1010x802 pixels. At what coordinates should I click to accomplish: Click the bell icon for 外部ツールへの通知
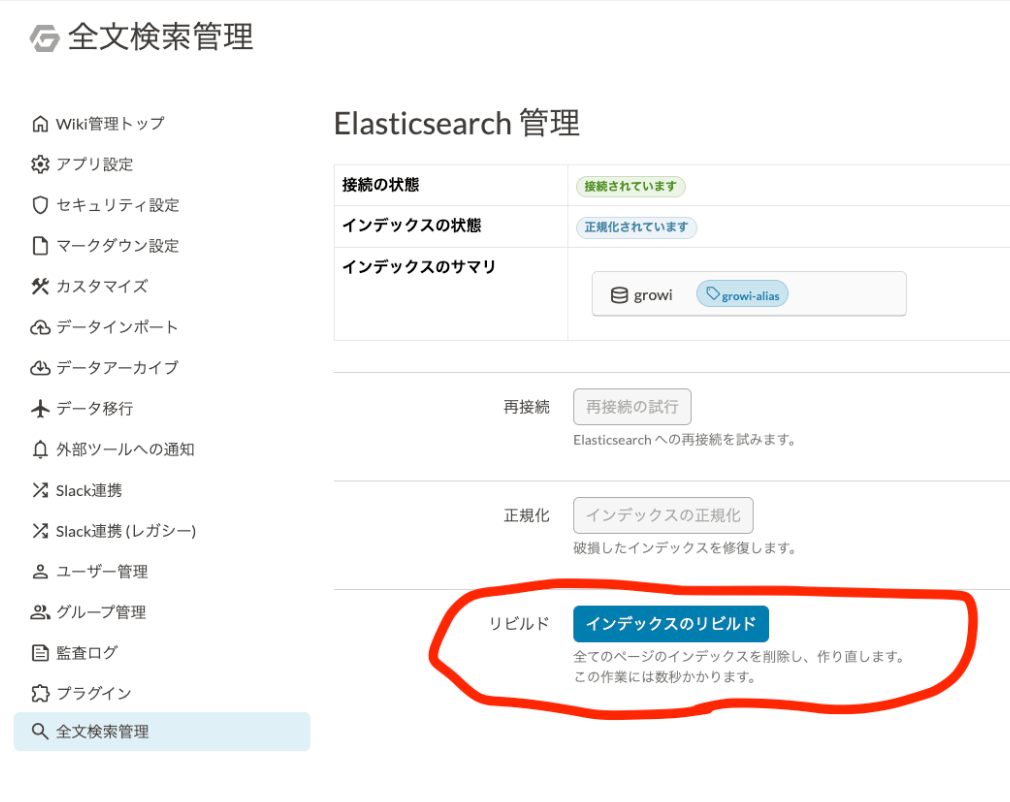point(40,449)
